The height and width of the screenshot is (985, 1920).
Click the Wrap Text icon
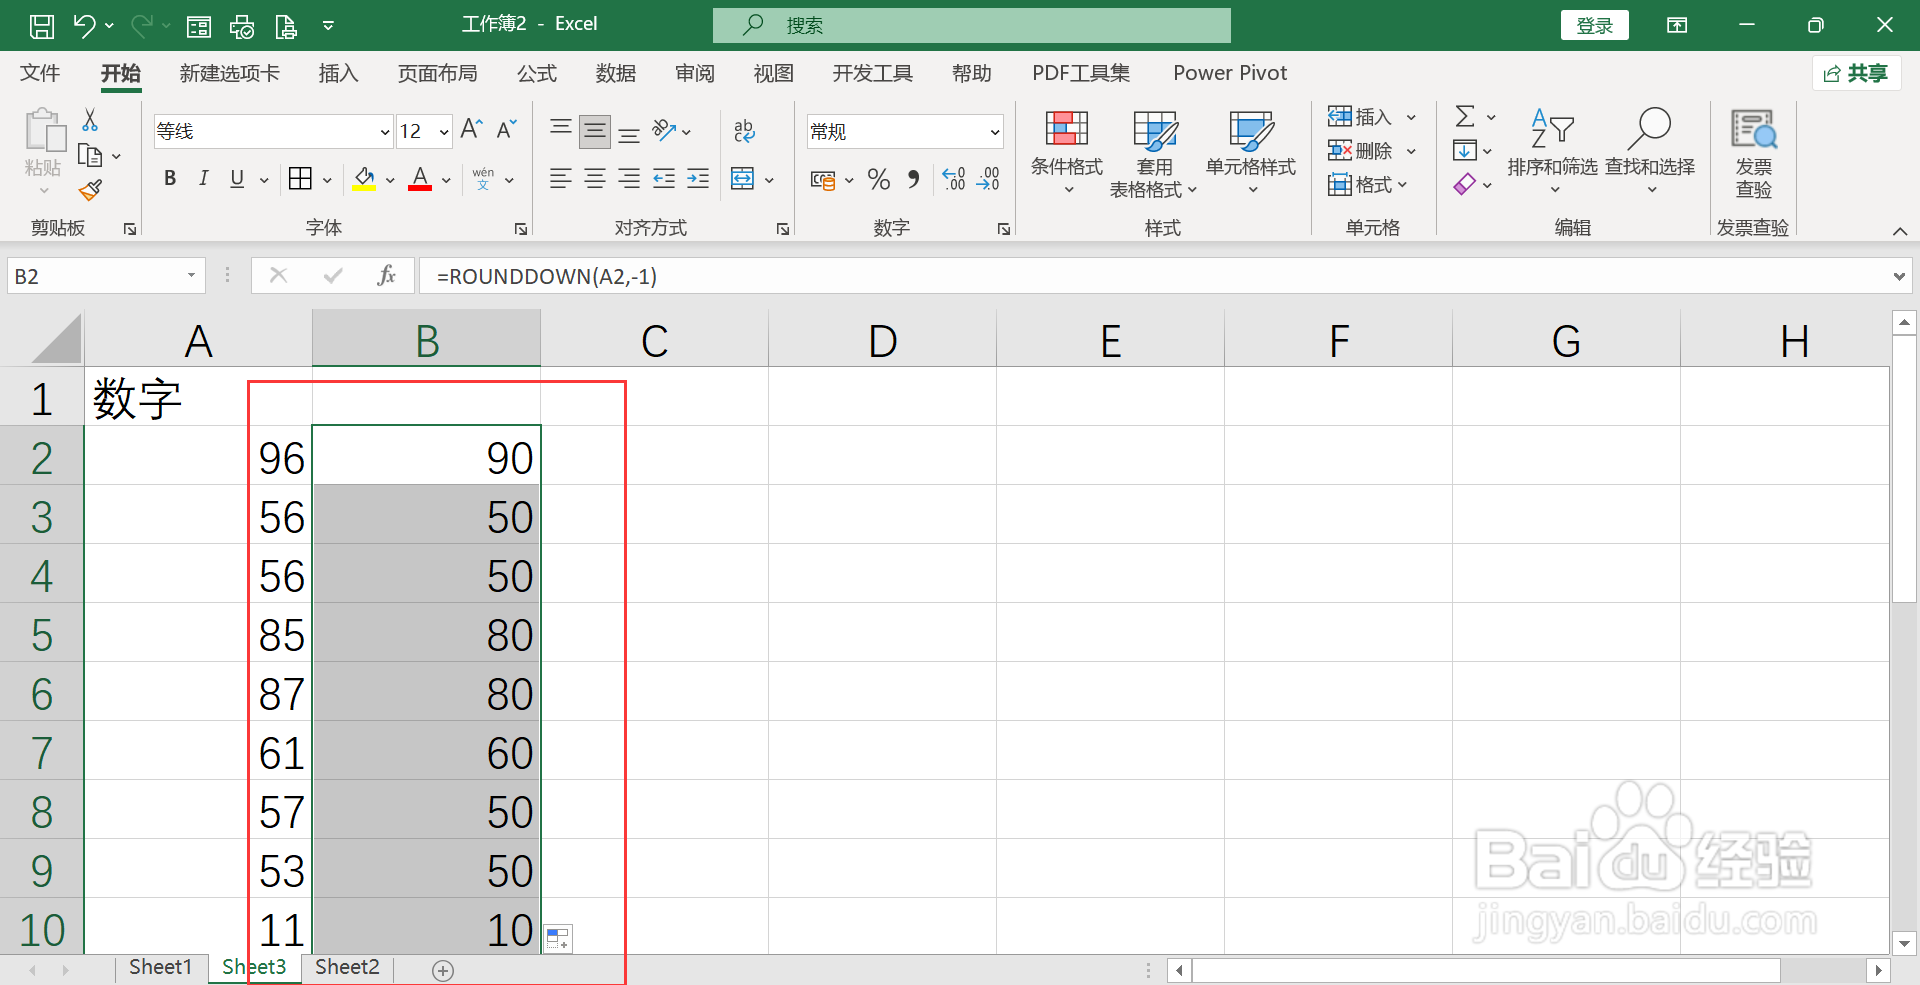[x=744, y=131]
